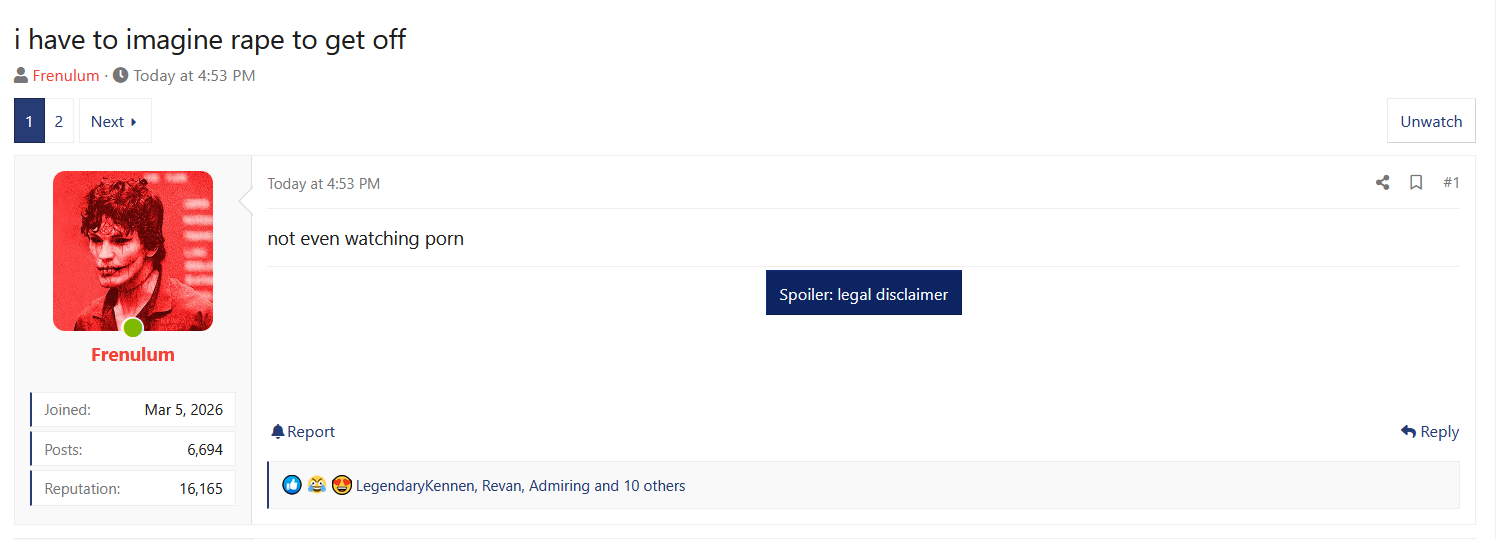
Task: Go to page 2 of thread
Action: click(59, 121)
